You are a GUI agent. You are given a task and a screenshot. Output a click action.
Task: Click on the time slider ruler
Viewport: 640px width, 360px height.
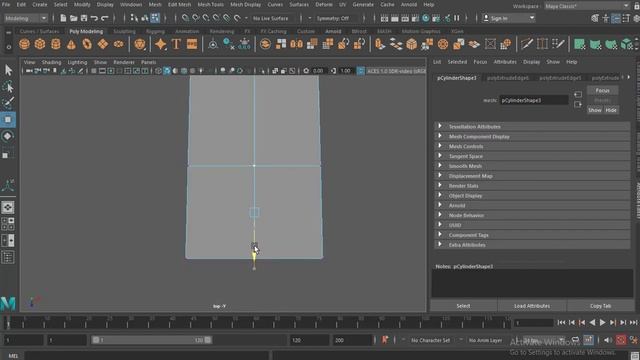click(x=257, y=322)
